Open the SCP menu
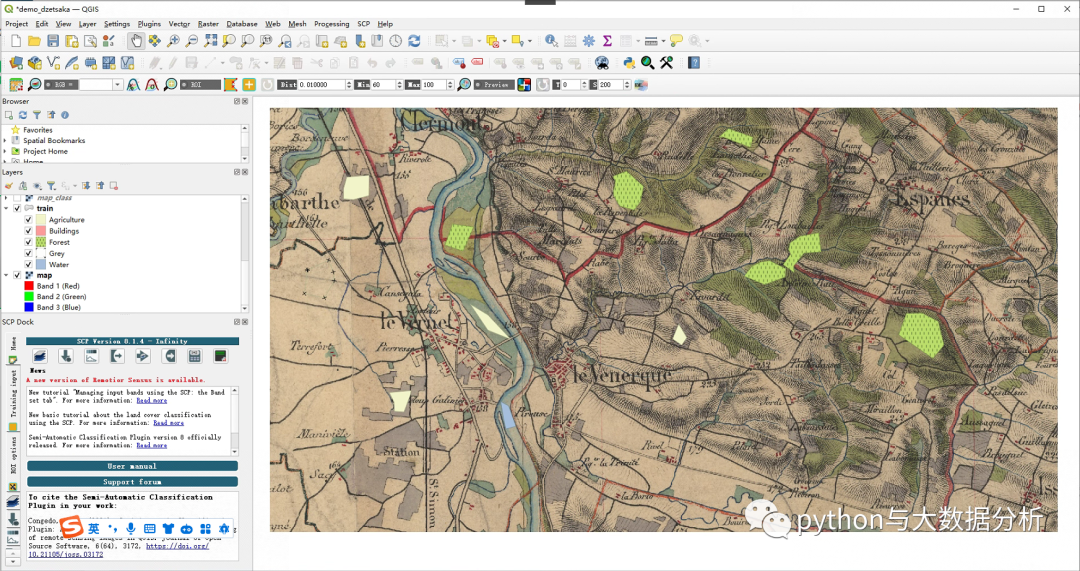 [x=363, y=23]
